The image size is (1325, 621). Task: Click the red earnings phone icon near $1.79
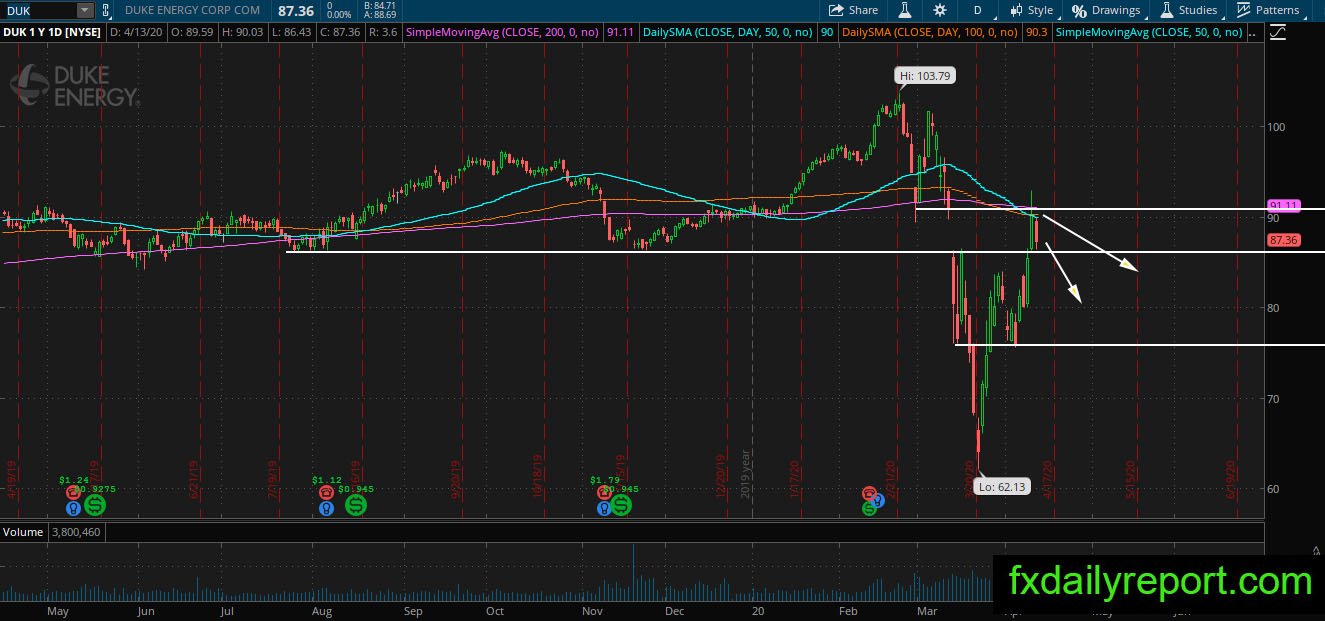[x=604, y=493]
